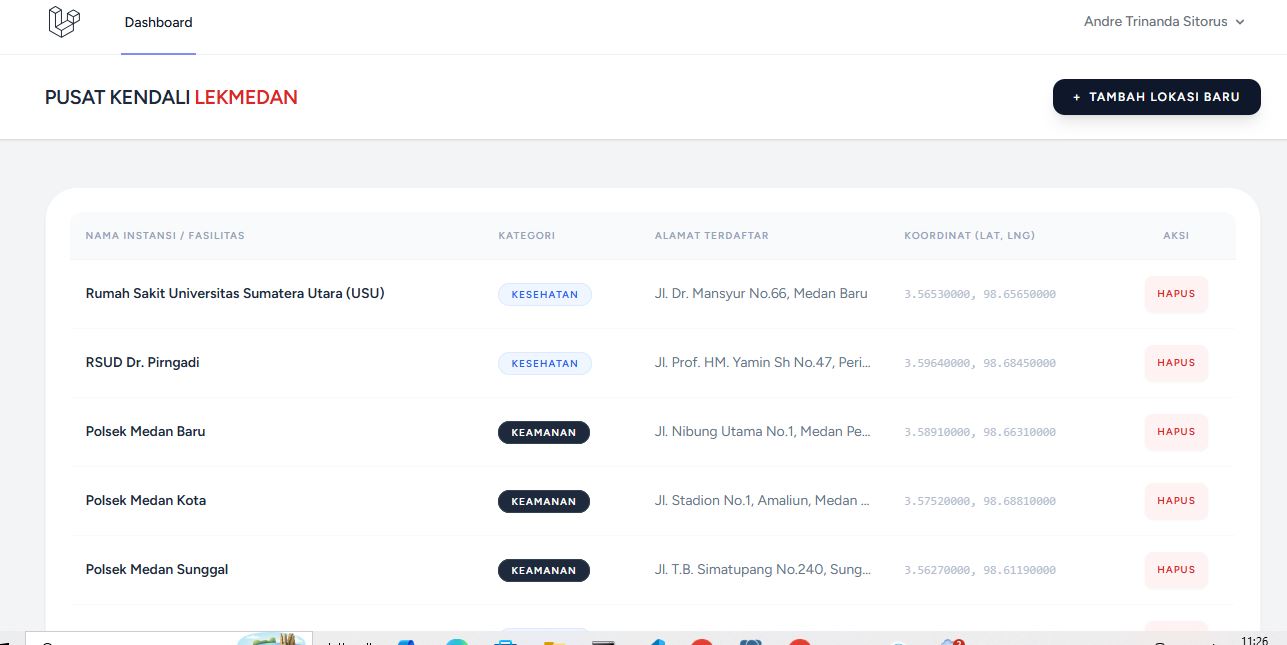Select the name Rumah Sakit Universitas Sumatera Utara (USU)
The width and height of the screenshot is (1287, 645).
[x=235, y=294]
